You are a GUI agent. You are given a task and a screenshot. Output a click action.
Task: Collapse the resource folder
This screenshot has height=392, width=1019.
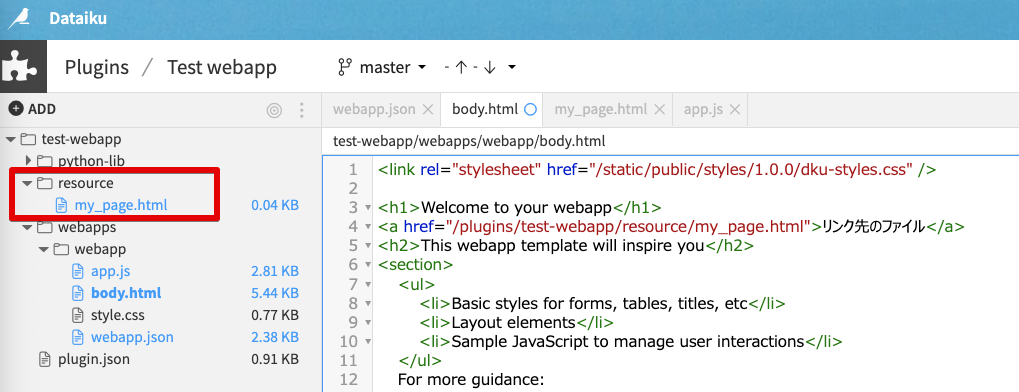(x=27, y=183)
